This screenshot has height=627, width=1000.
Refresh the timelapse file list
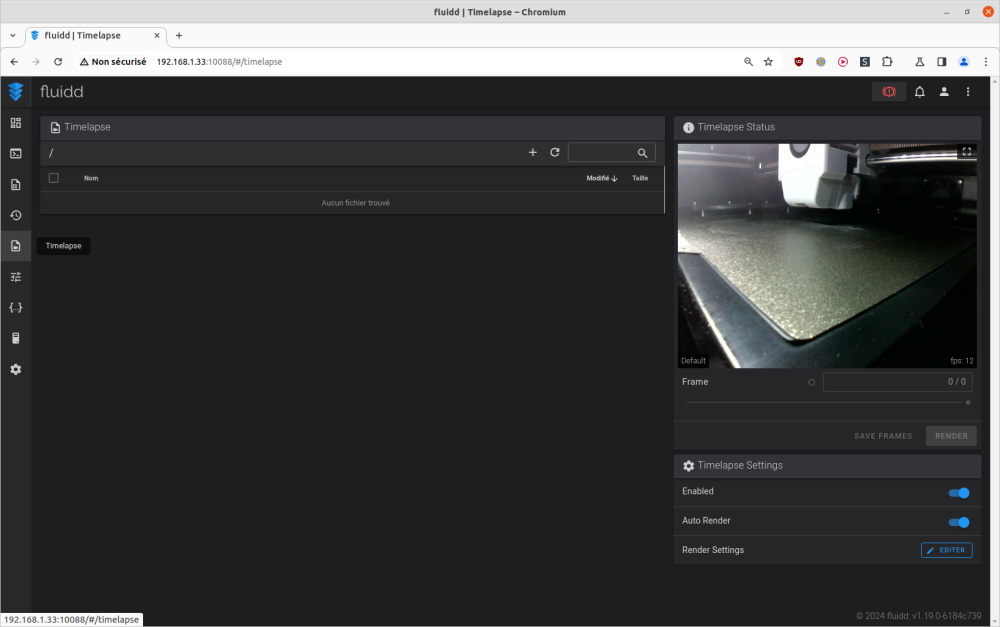[555, 152]
